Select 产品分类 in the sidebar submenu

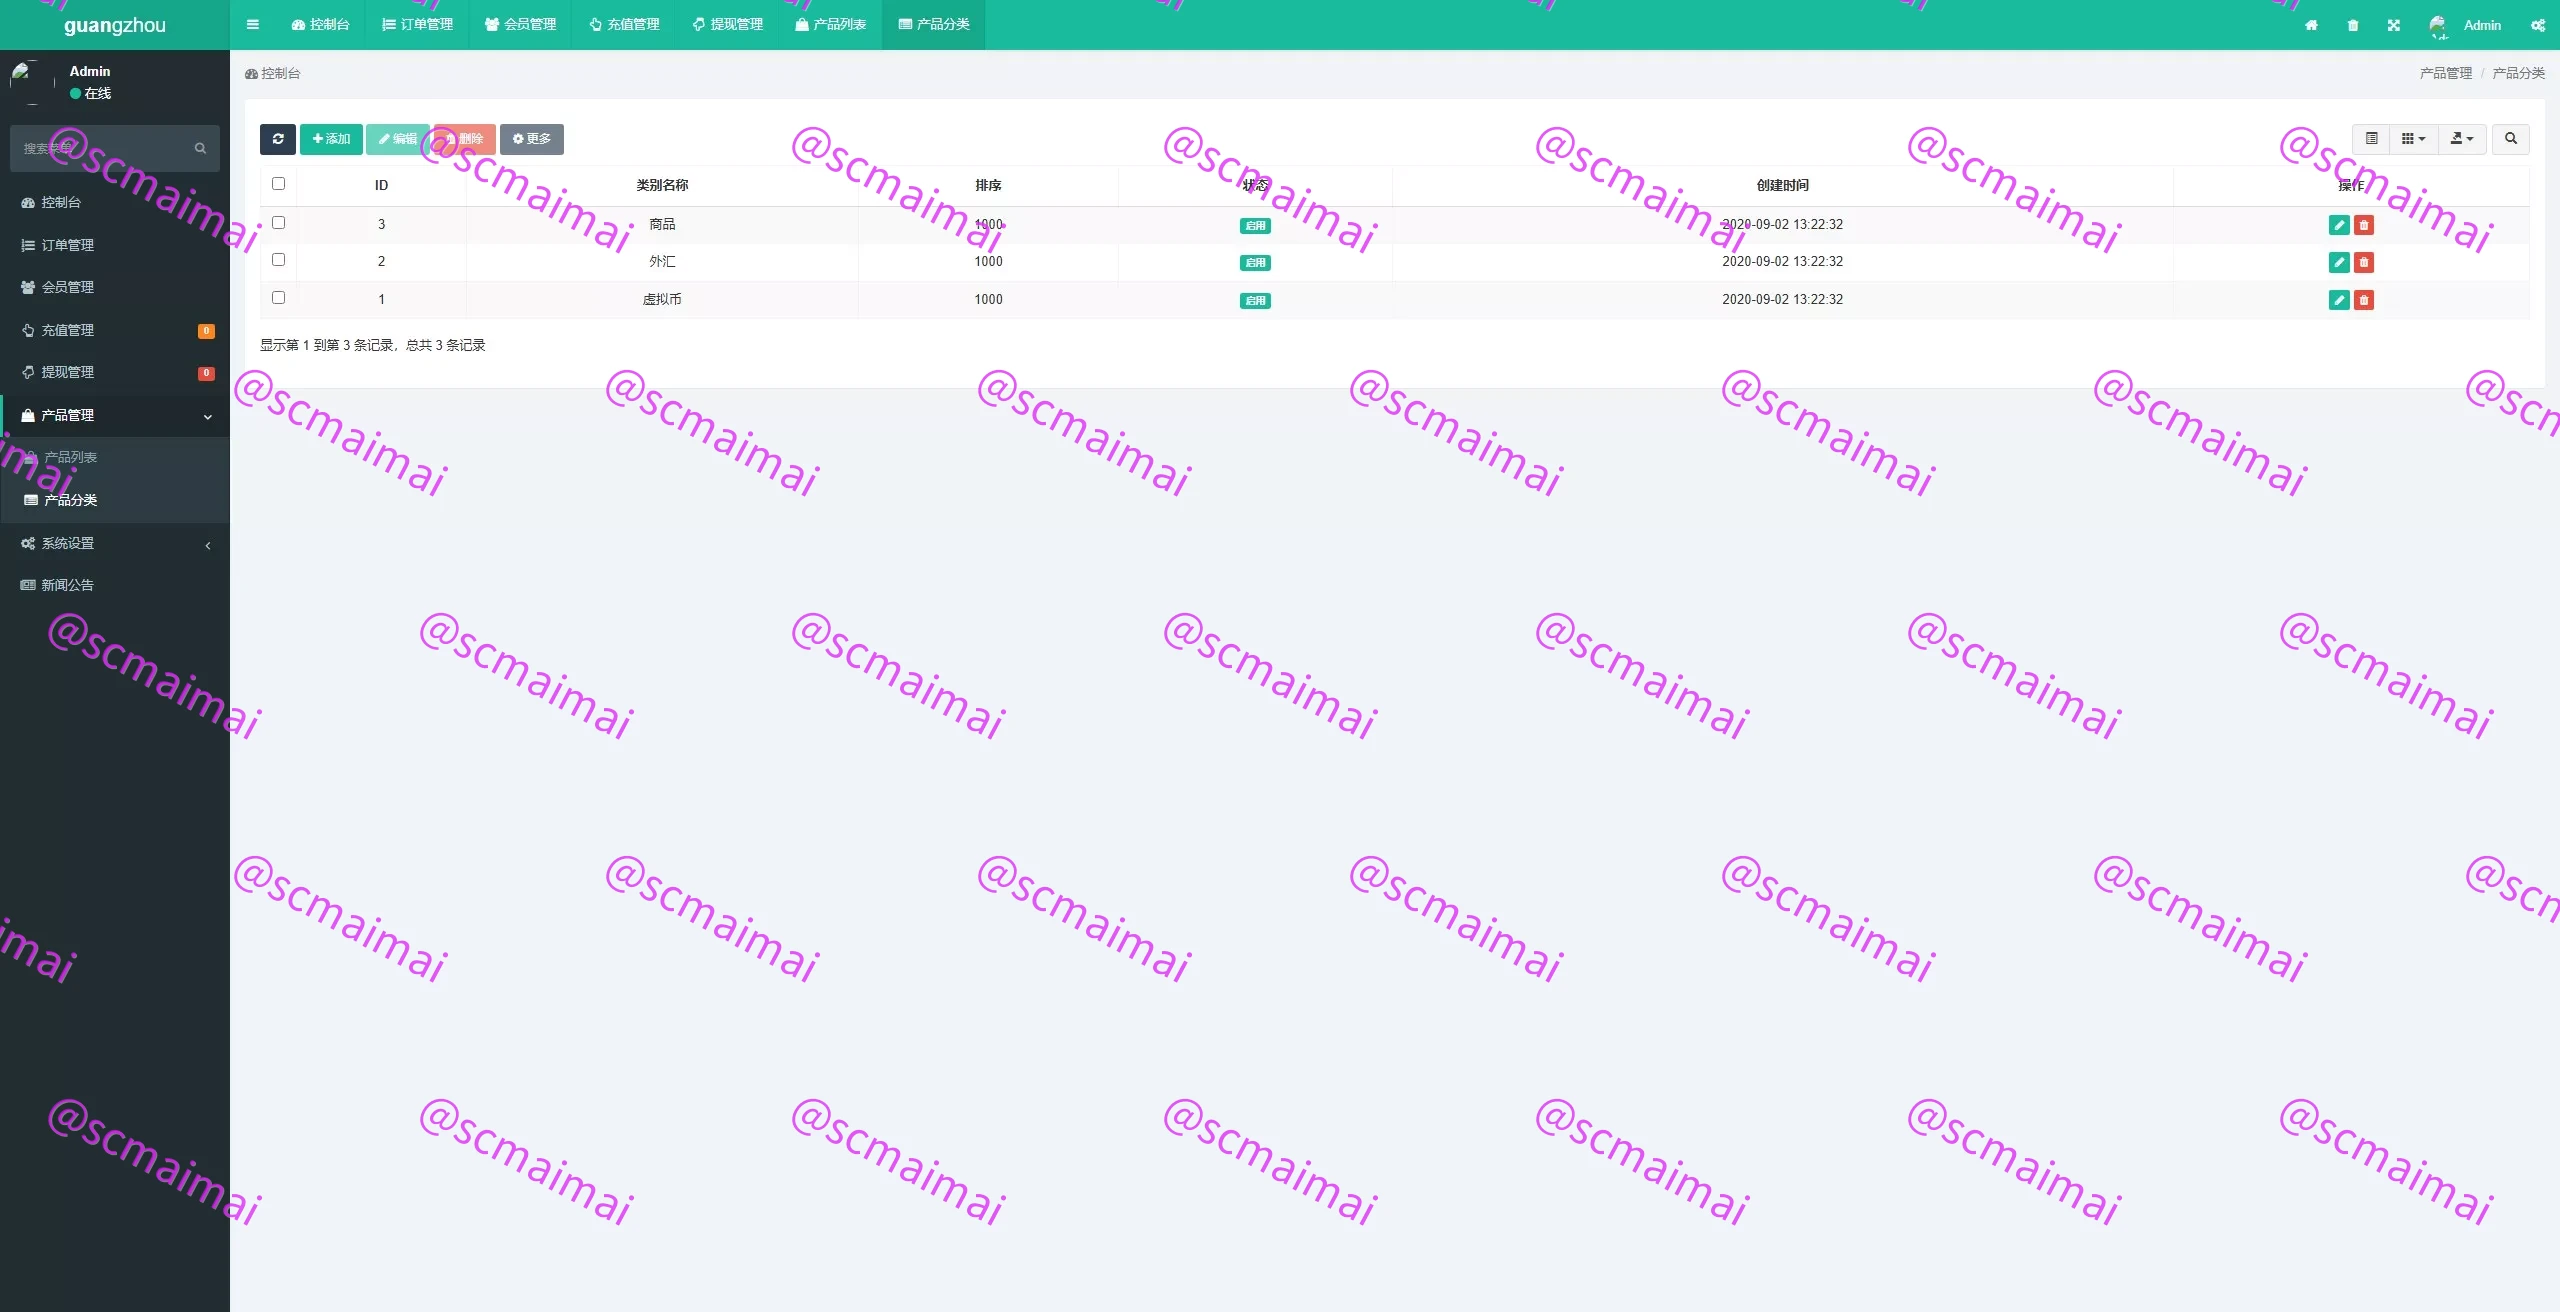coord(115,500)
